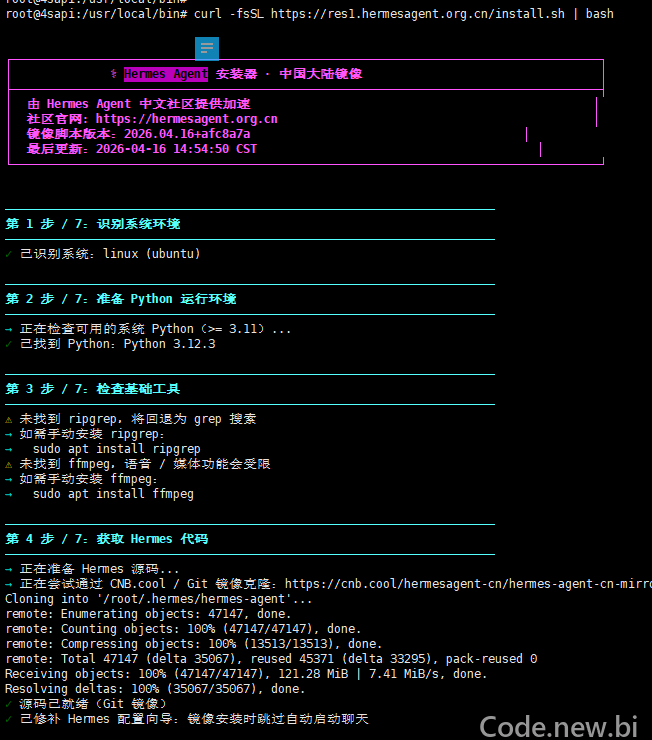The image size is (652, 740).
Task: Click the version text 2026.04.16+afc8a7a
Action: tap(187, 134)
